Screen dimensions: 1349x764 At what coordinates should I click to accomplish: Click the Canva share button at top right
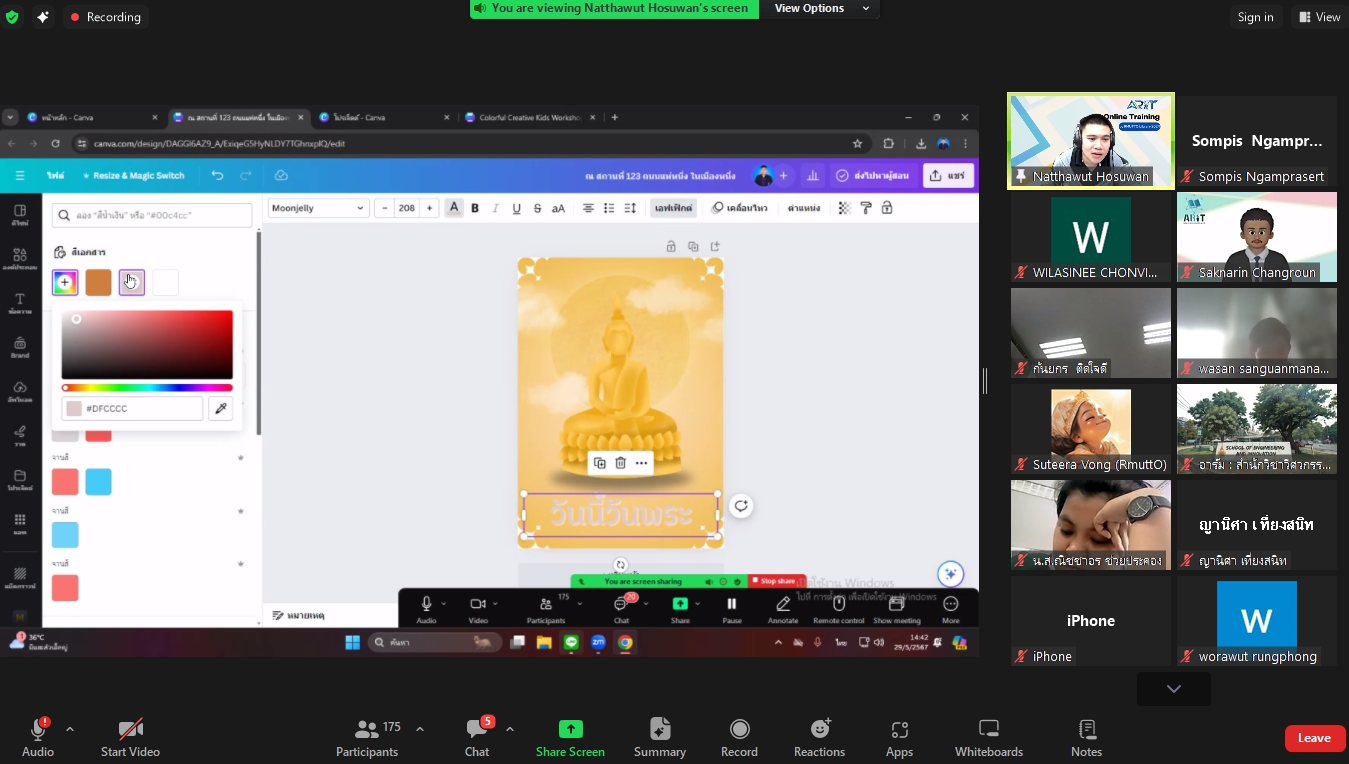(x=947, y=175)
